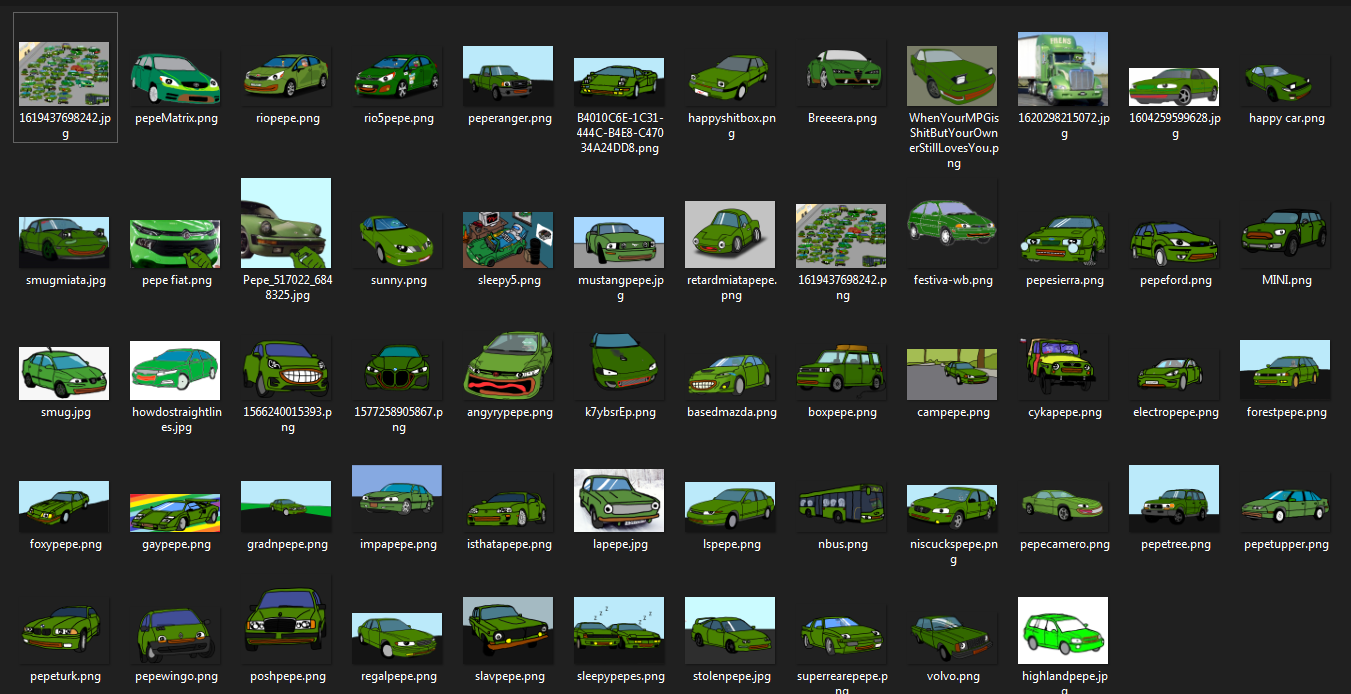Click file name impapepe.png

397,545
